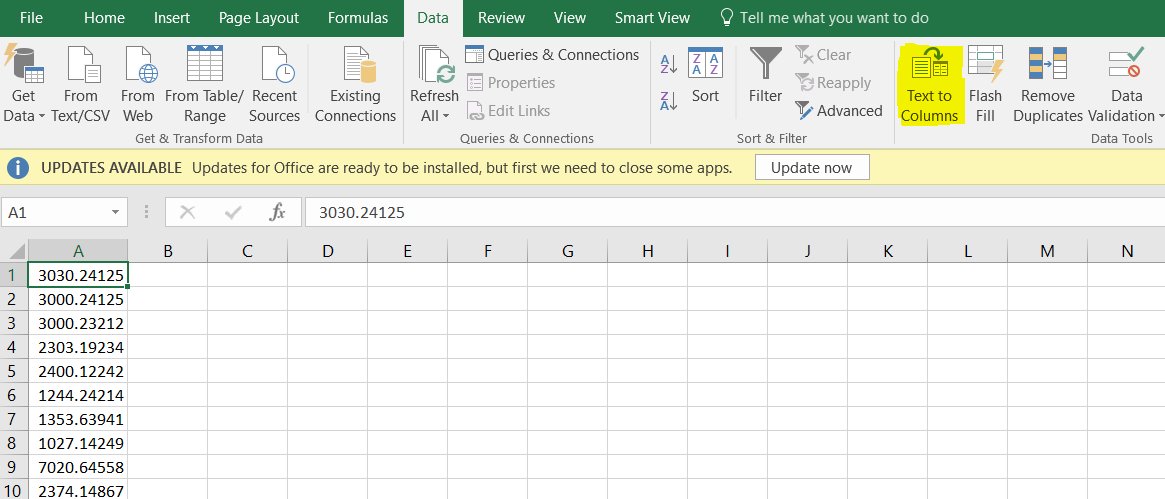
Task: Go to the Formulas tab
Action: tap(358, 18)
